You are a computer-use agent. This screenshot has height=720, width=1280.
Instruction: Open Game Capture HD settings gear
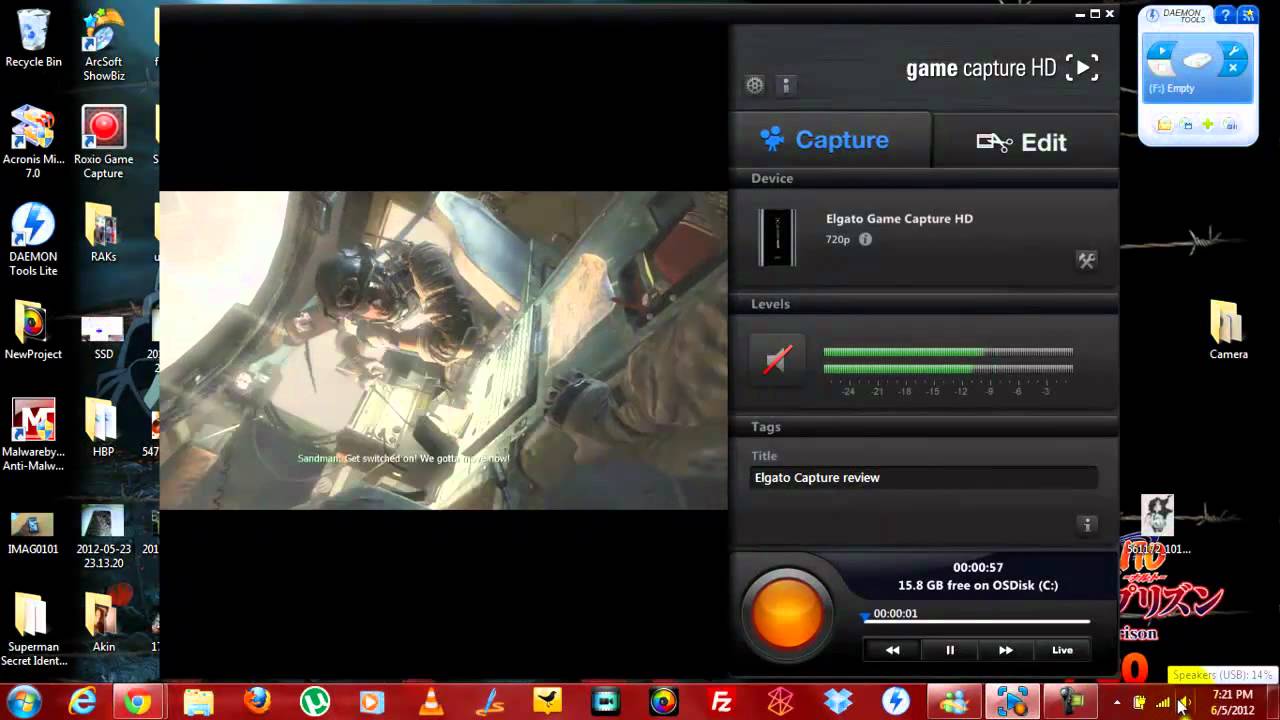coord(755,85)
